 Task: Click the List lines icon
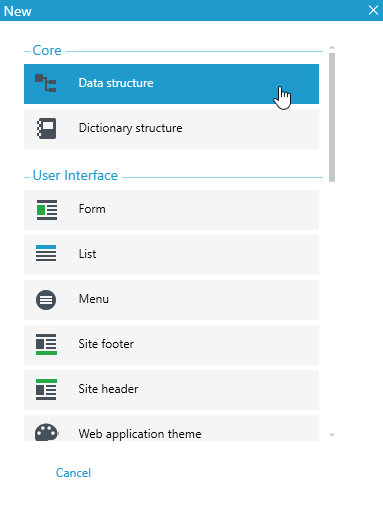pos(46,253)
